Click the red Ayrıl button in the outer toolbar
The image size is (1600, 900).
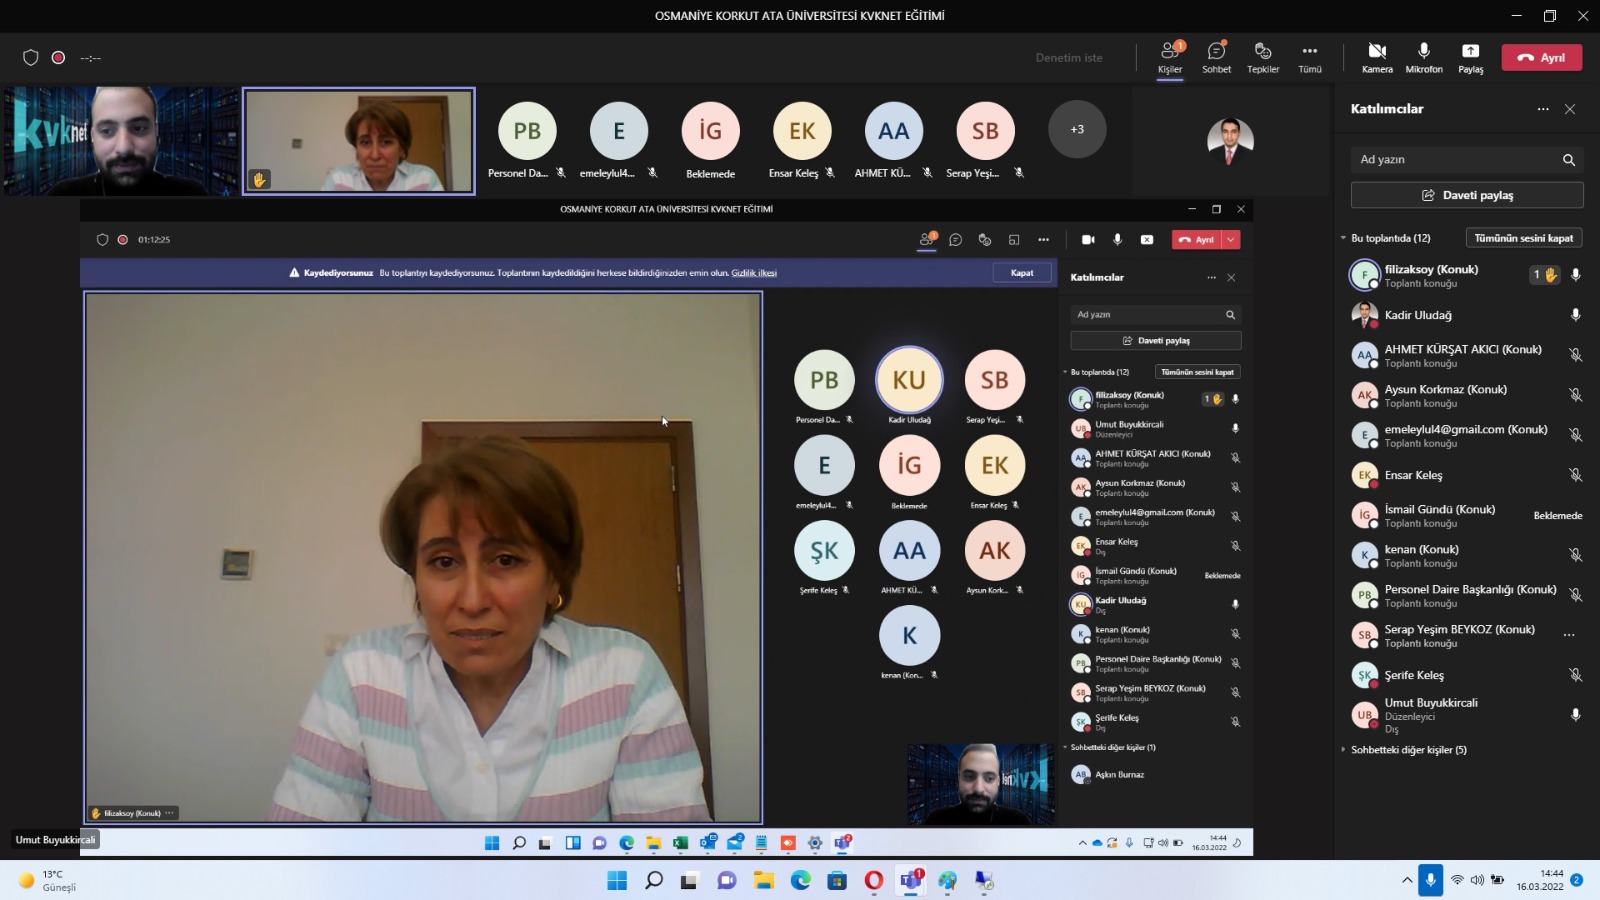[x=1542, y=57]
